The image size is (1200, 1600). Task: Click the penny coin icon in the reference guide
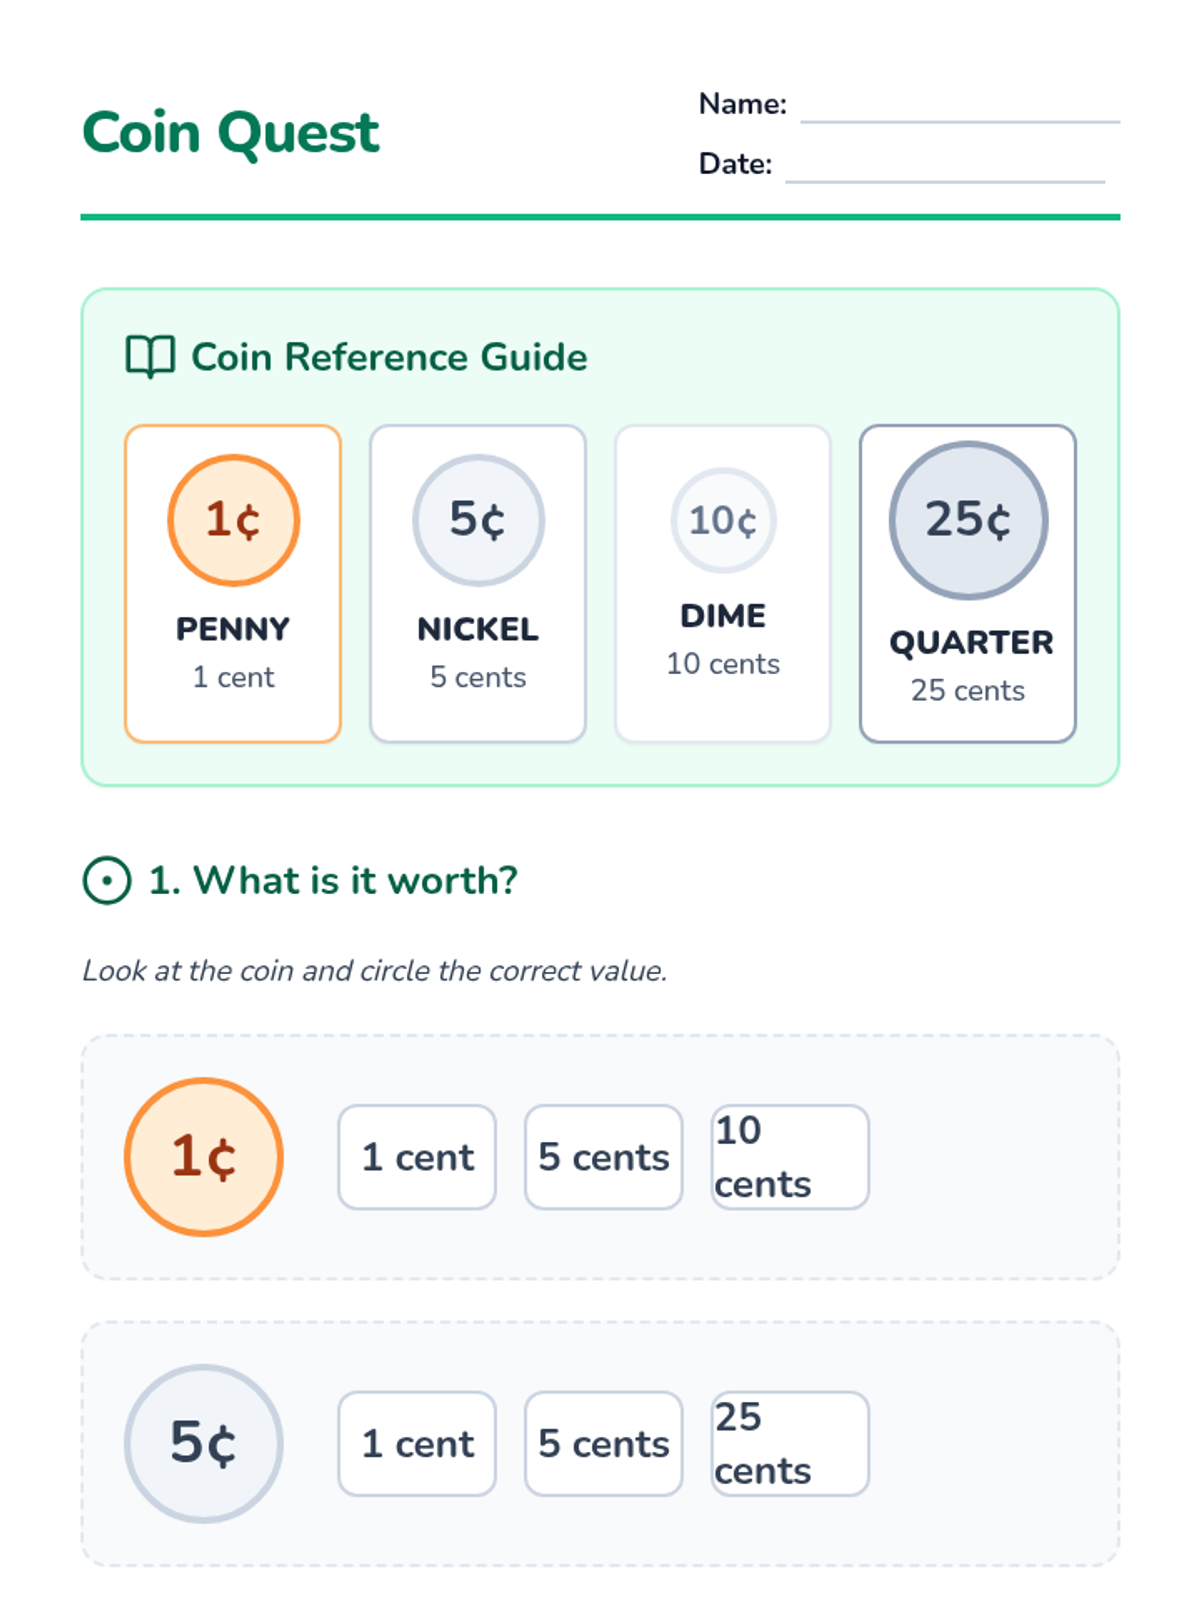click(x=233, y=520)
